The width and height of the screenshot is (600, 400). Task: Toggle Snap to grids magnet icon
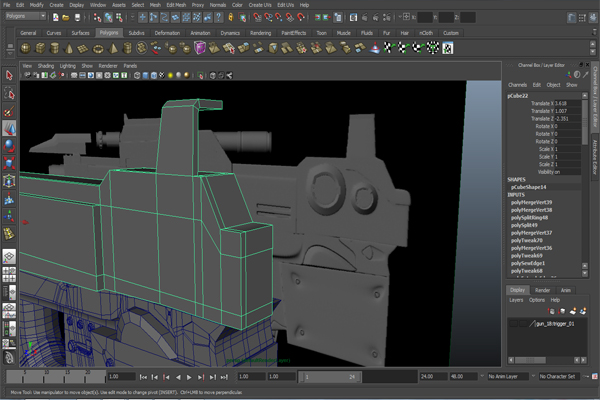[x=258, y=17]
